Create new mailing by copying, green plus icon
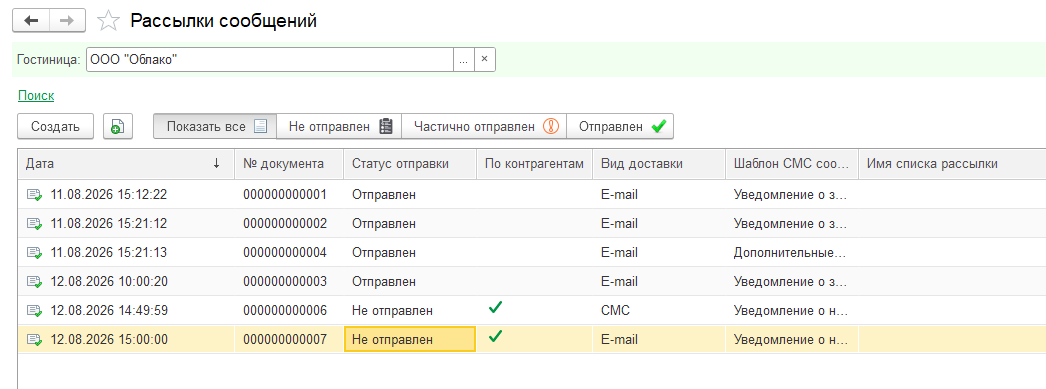Viewport: 1046px width, 389px height. 118,126
